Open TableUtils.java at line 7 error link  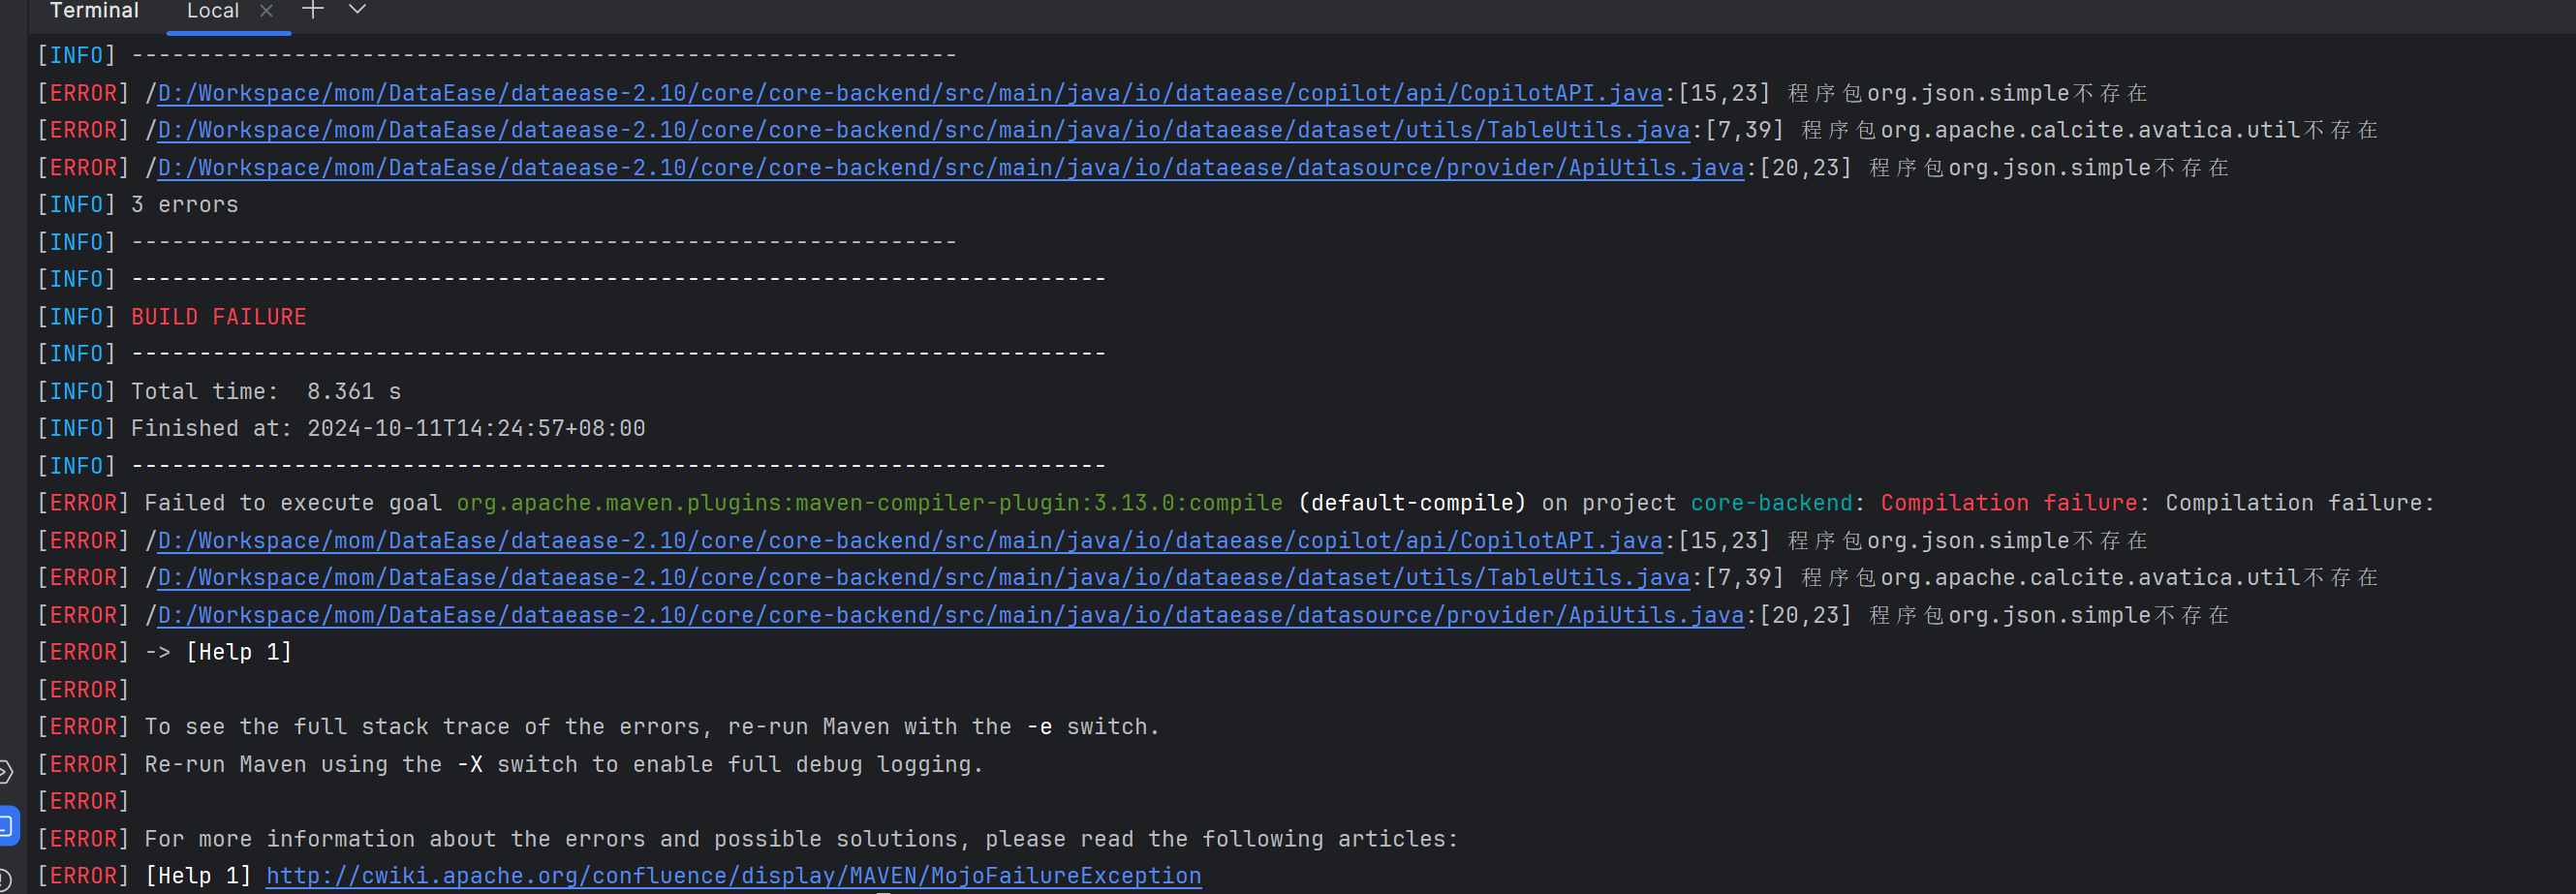tap(920, 130)
